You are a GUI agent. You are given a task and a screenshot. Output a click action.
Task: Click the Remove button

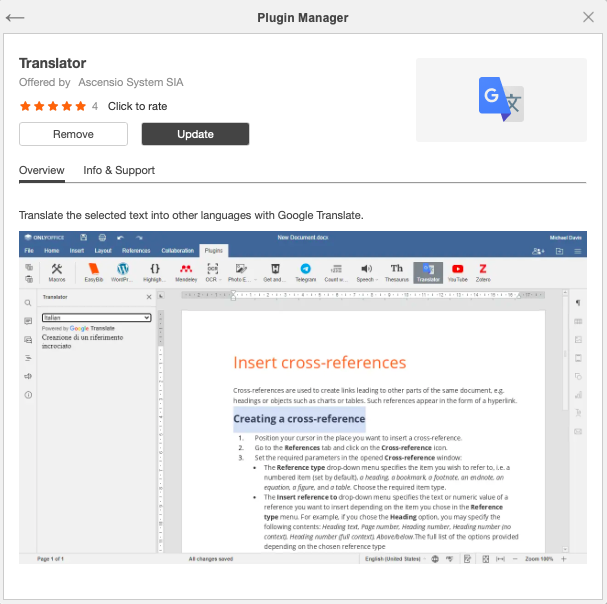(73, 134)
